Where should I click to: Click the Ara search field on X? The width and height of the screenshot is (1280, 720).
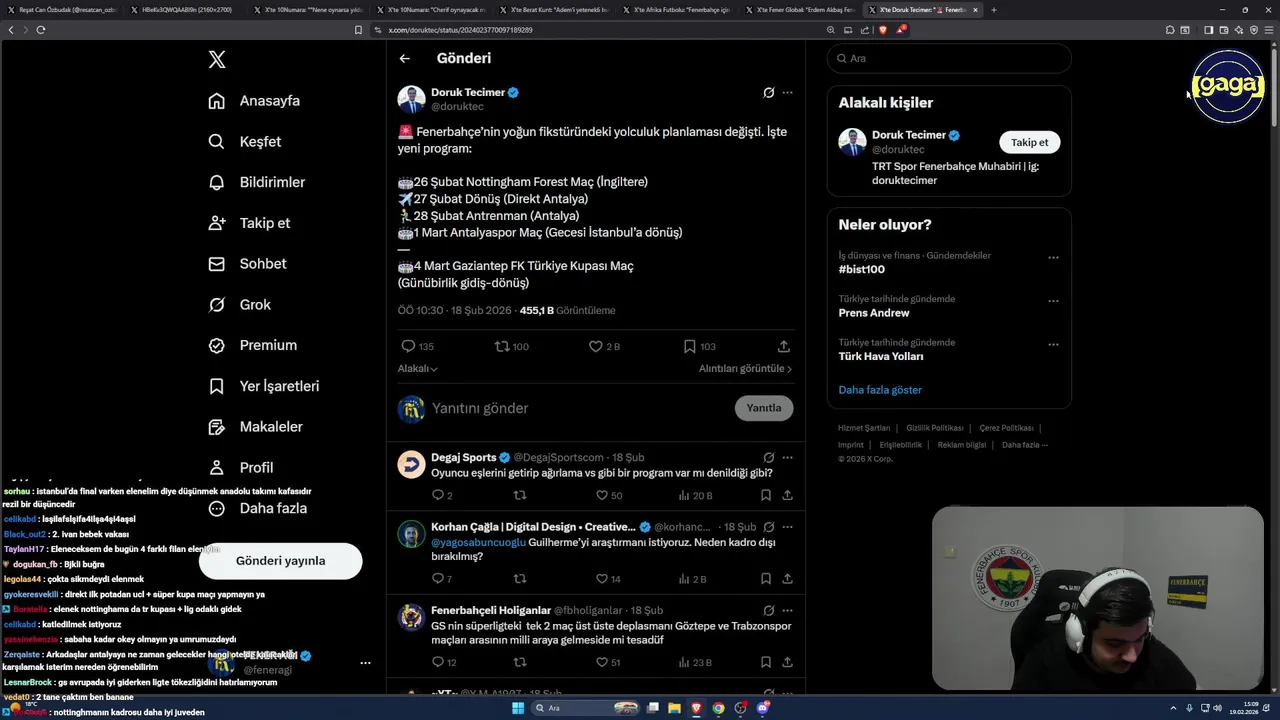coord(949,58)
